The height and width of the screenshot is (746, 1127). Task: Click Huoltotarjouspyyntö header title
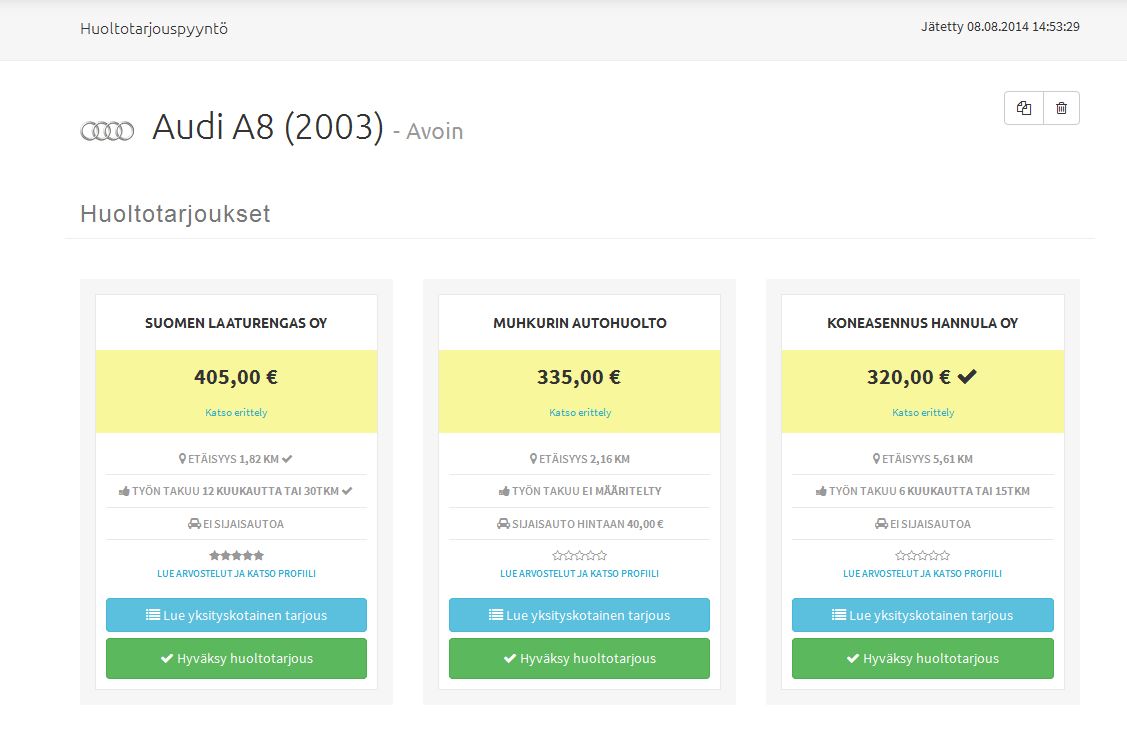coord(154,29)
